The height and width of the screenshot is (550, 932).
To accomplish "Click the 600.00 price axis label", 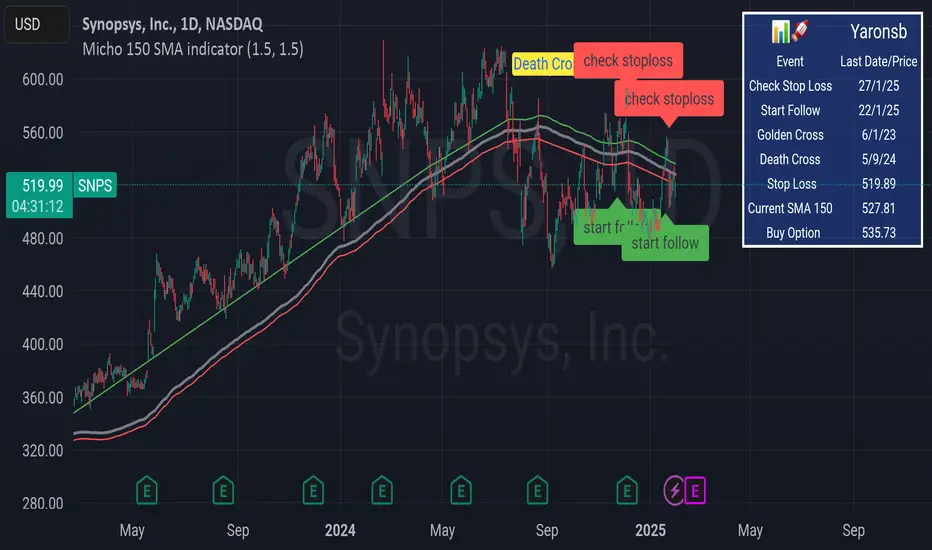I will [x=42, y=80].
